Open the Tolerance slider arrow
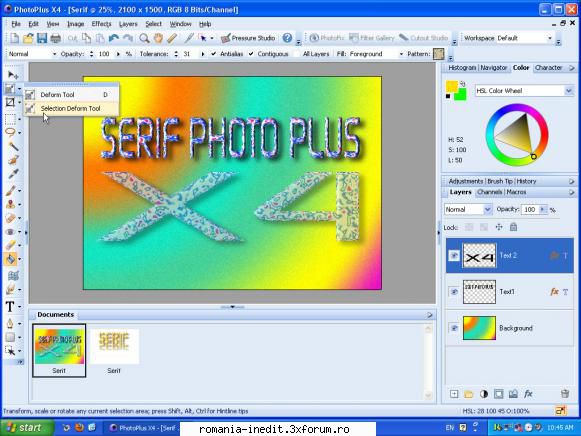Viewport: 581px width, 436px height. (x=202, y=54)
